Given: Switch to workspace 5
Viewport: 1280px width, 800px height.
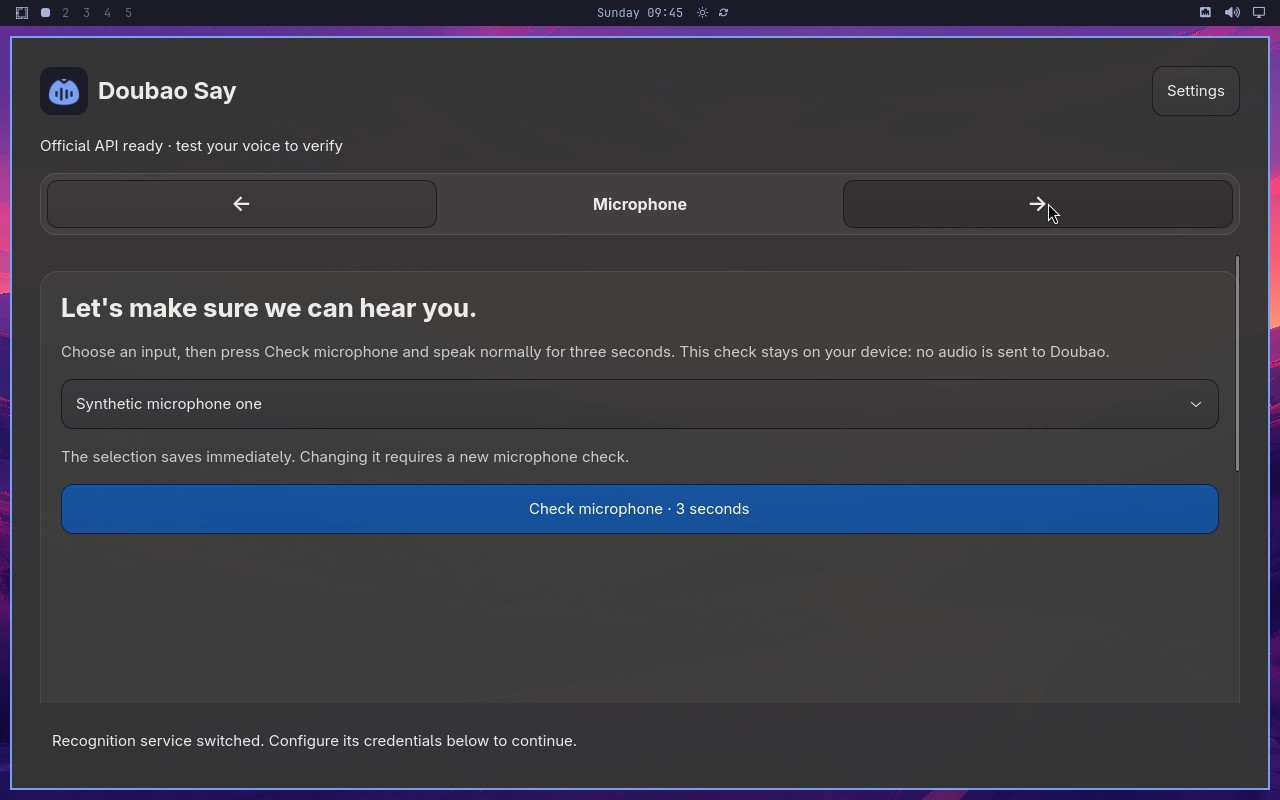Looking at the screenshot, I should (129, 13).
